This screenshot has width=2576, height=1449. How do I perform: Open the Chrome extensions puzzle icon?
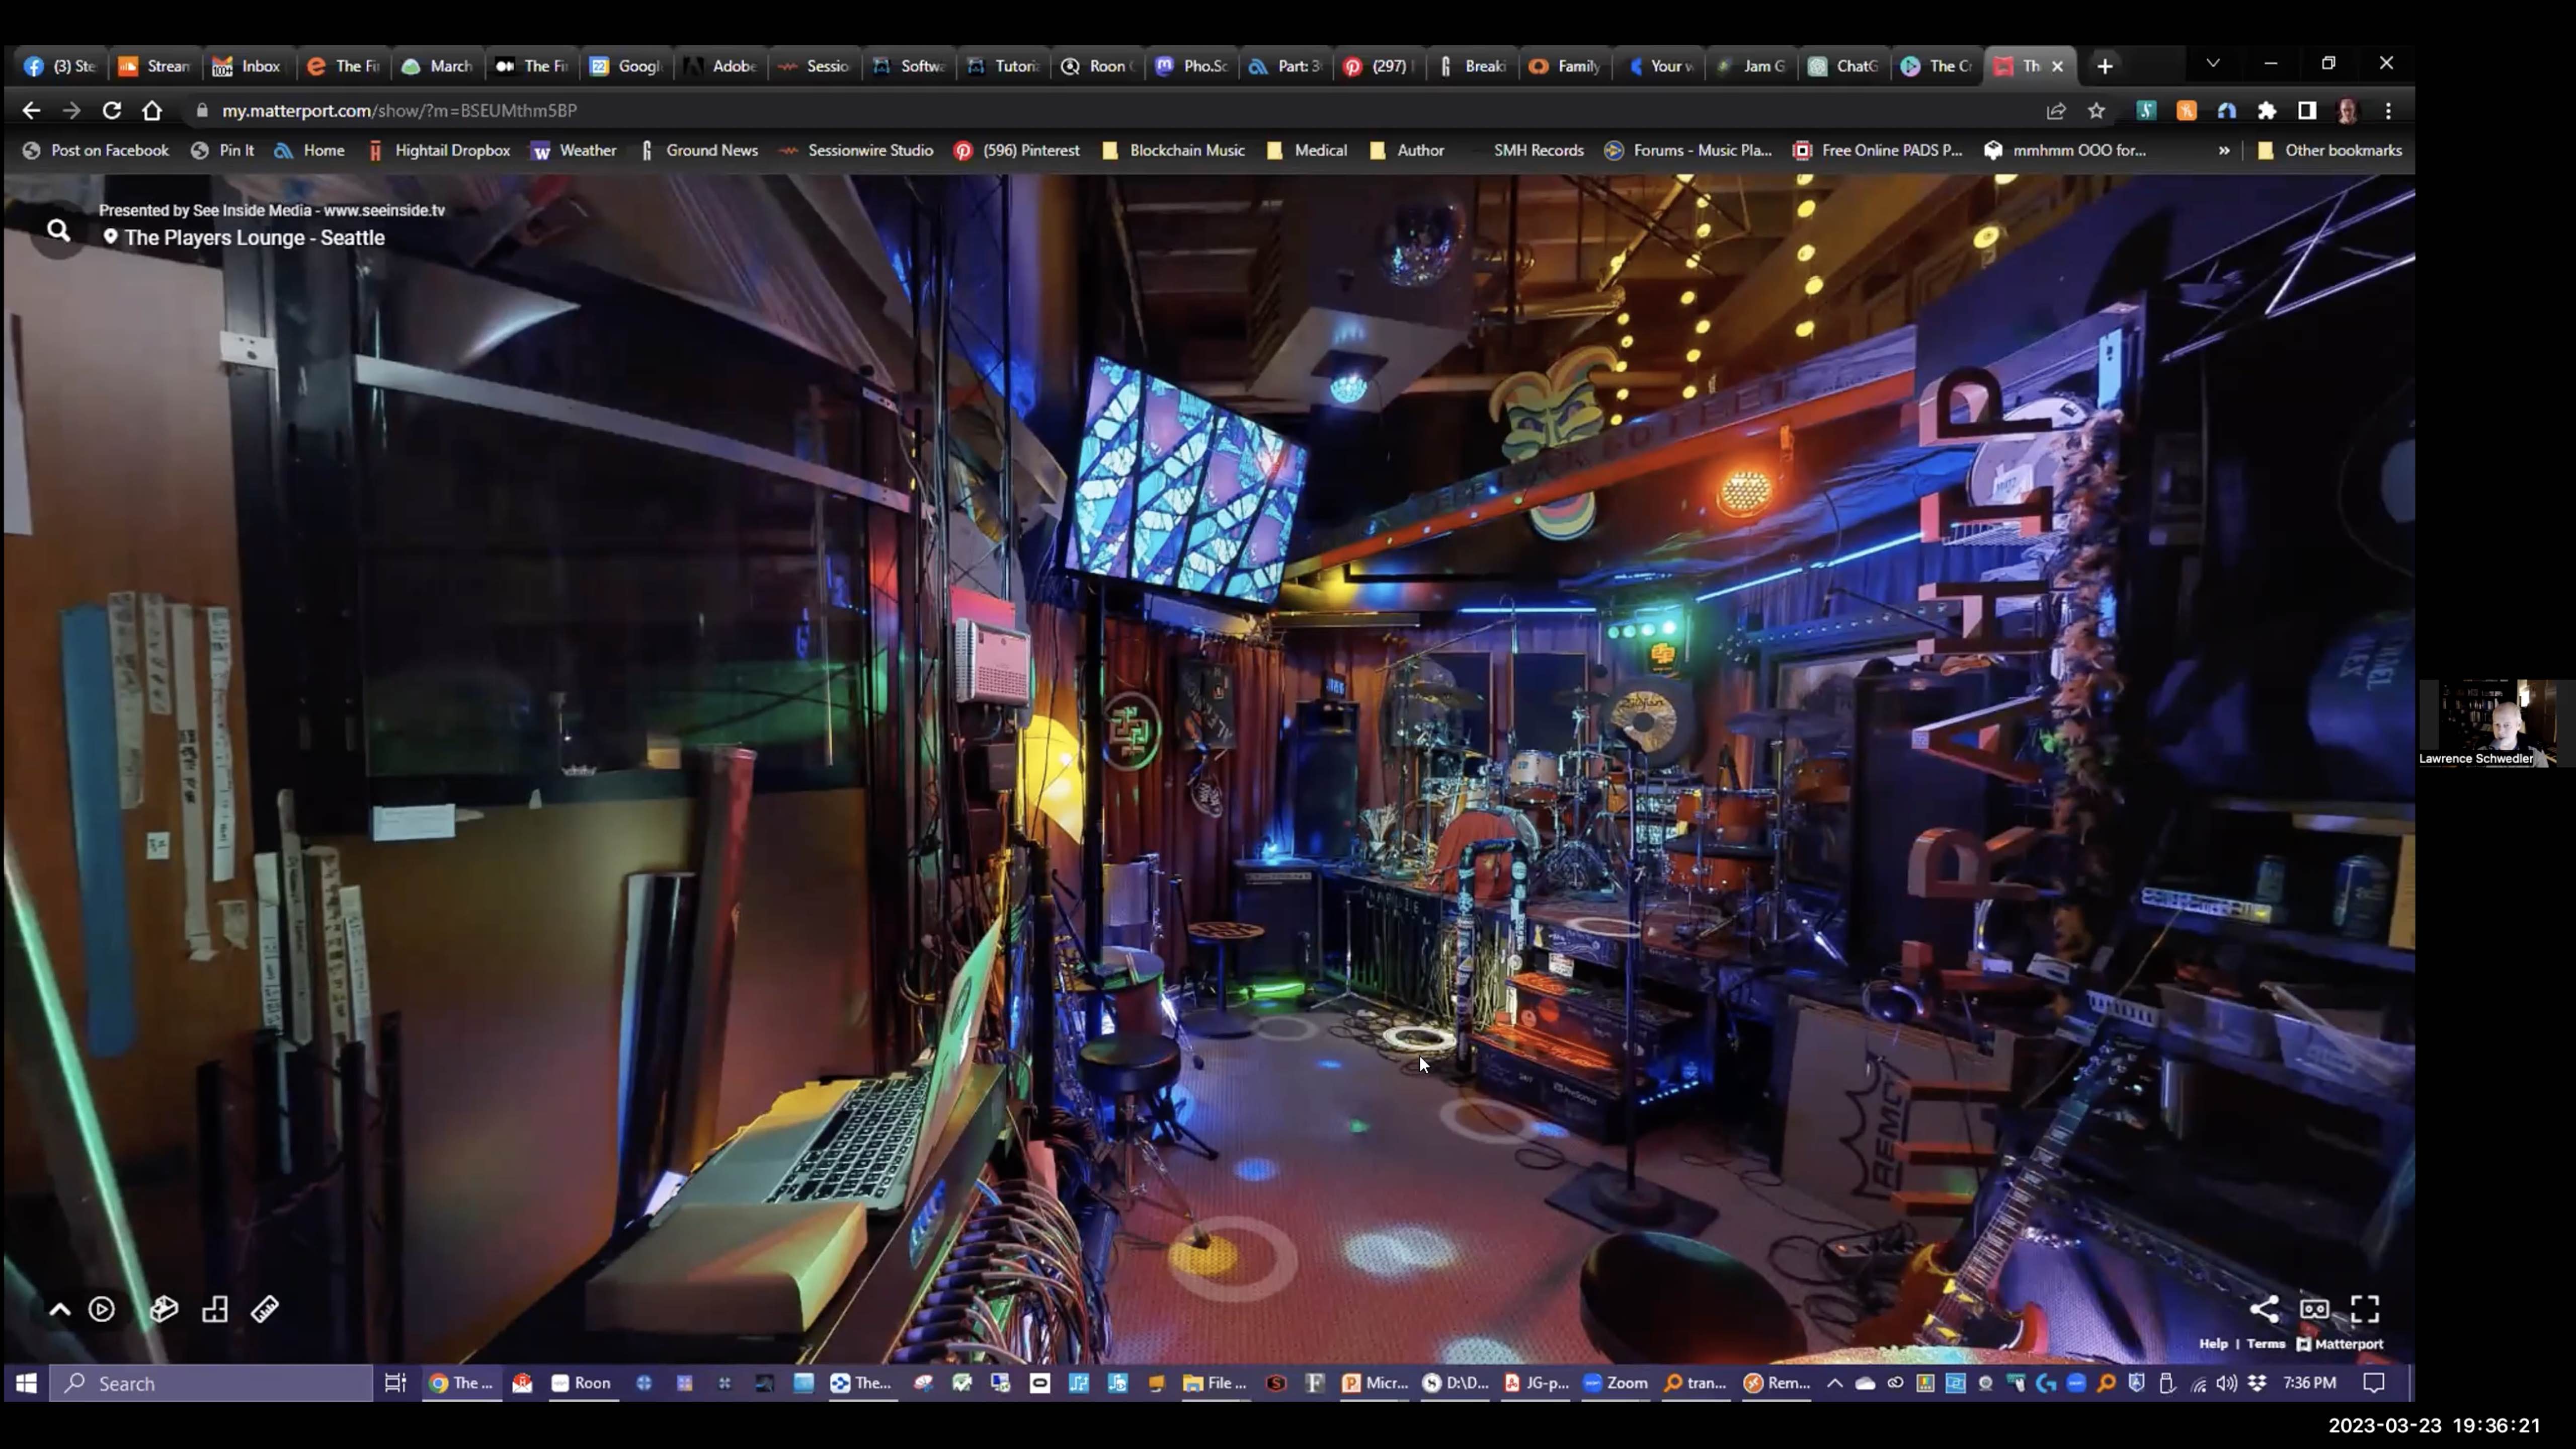point(2267,111)
